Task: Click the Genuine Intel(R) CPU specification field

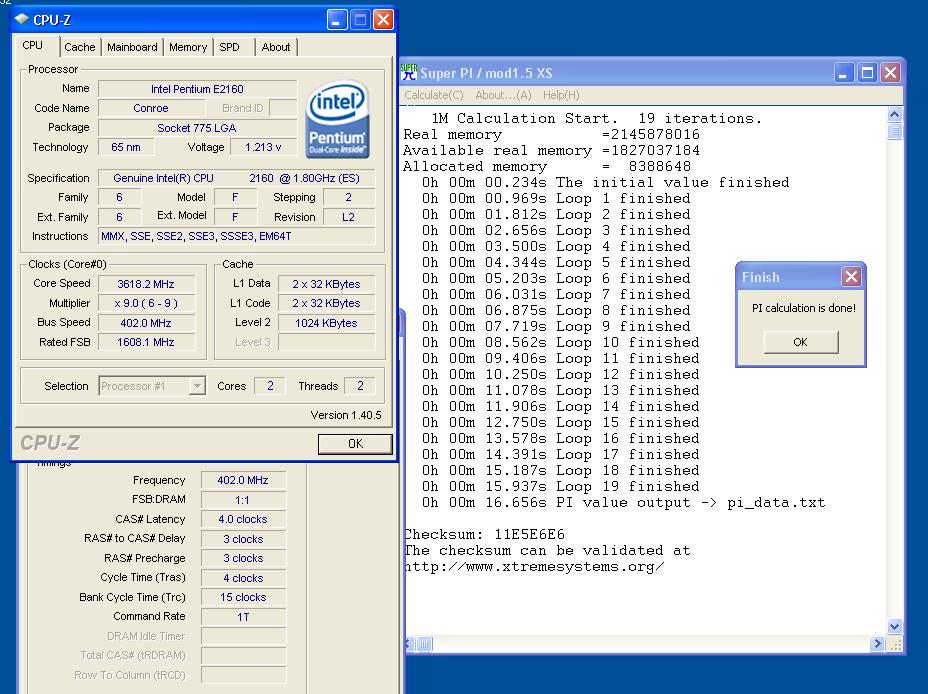Action: coord(237,178)
